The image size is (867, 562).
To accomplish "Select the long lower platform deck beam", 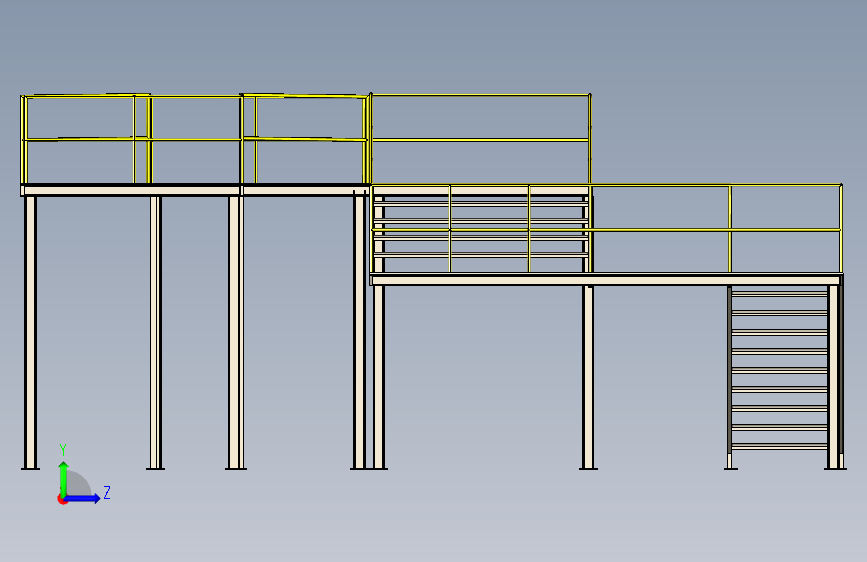I will coord(606,280).
